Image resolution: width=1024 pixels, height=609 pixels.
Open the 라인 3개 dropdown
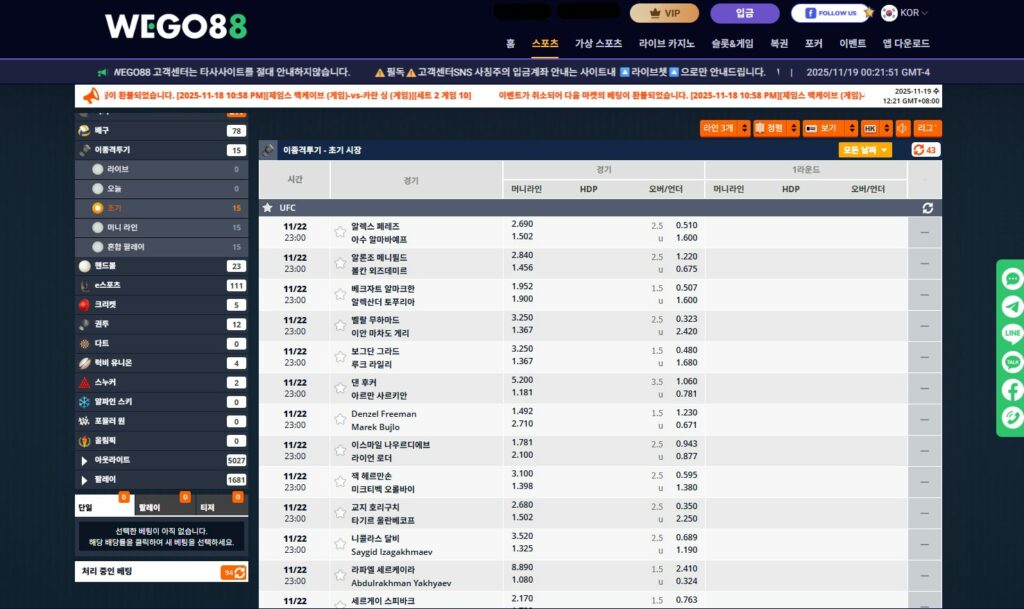coord(724,129)
